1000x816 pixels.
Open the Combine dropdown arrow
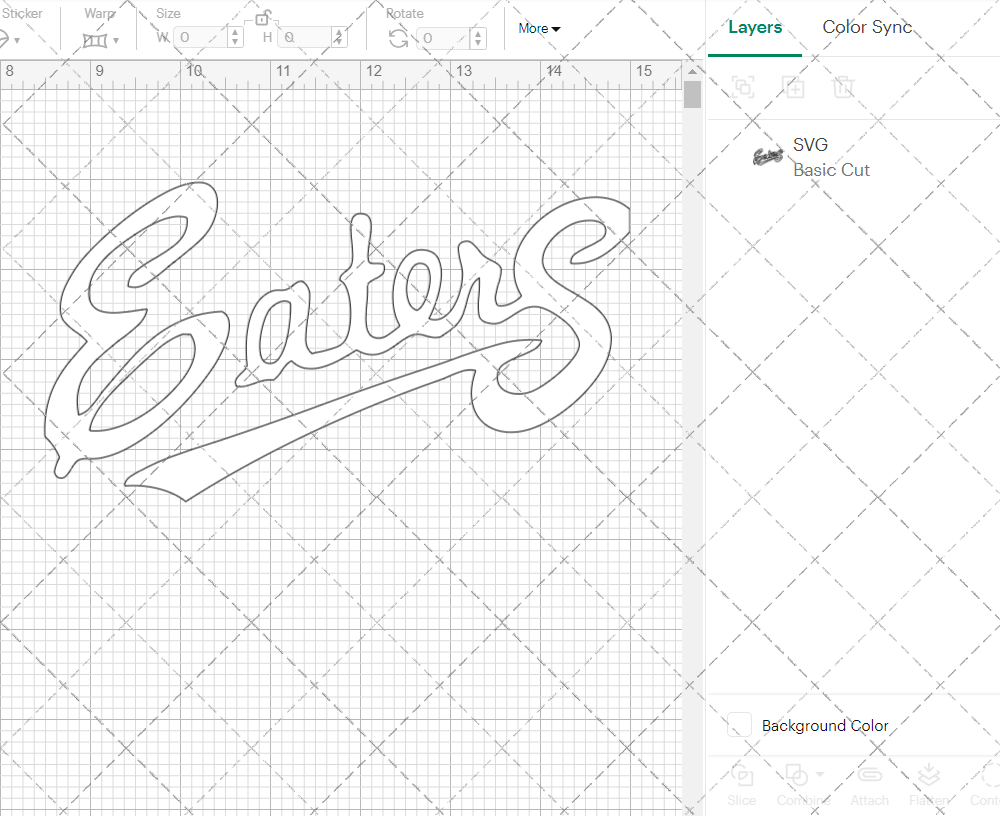click(820, 775)
